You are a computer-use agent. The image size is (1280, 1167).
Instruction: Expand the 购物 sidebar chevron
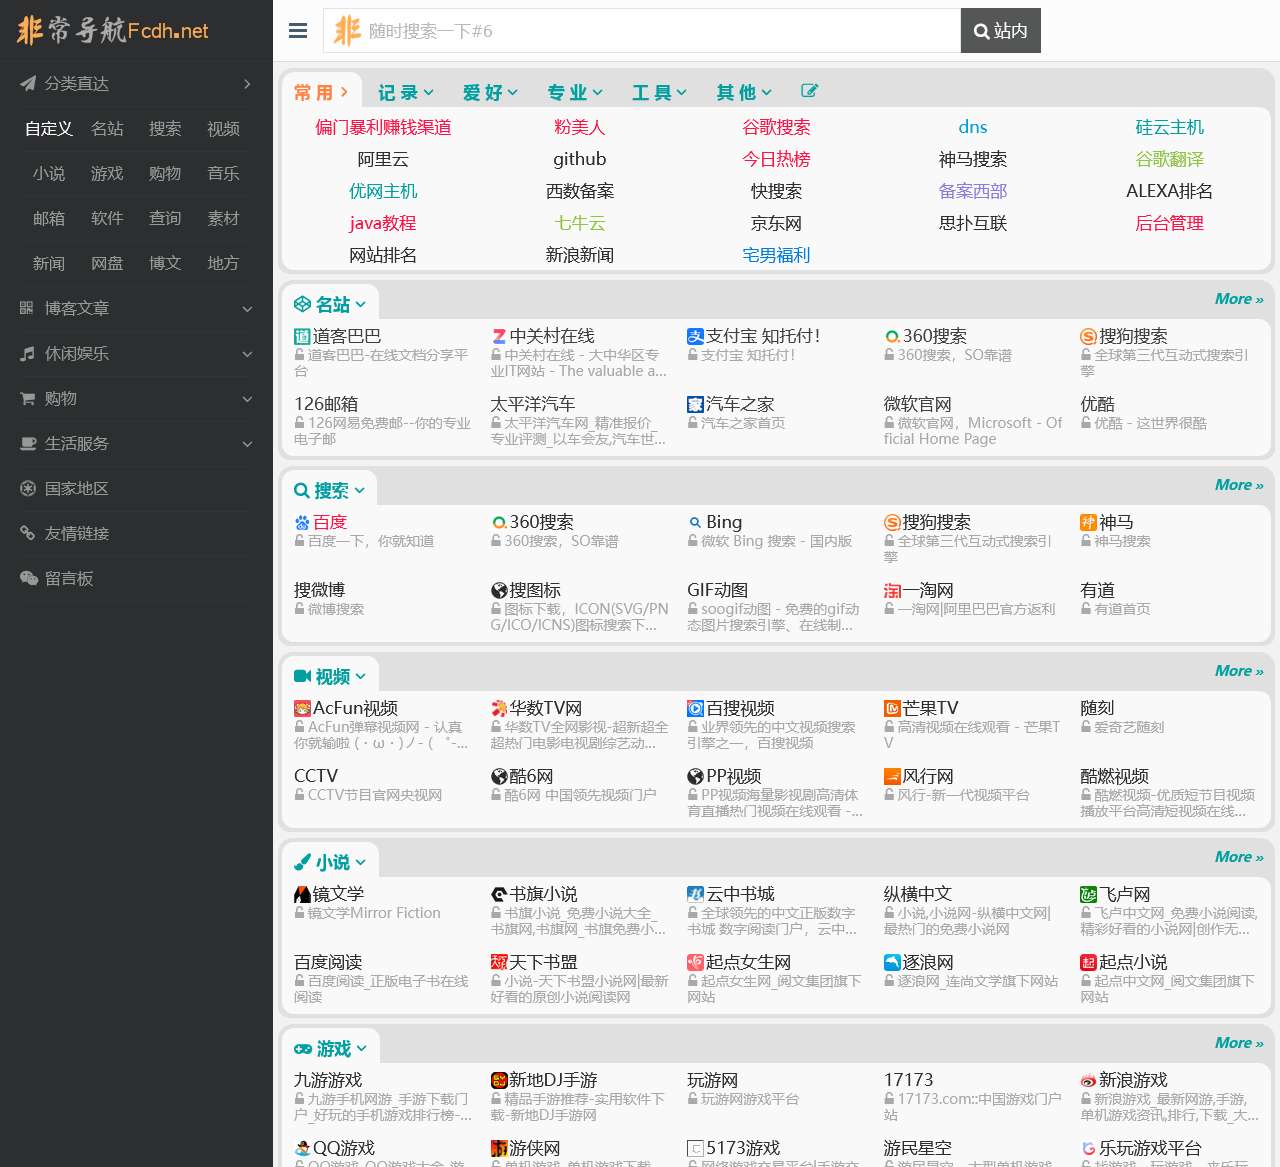247,399
